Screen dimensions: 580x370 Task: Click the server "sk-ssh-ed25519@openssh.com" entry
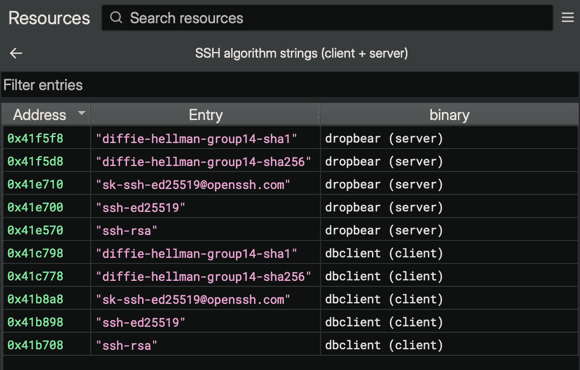point(193,184)
